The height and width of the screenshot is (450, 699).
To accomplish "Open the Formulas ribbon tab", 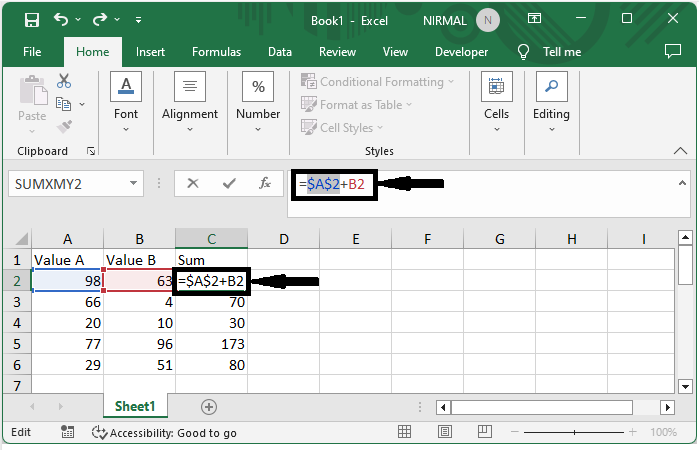I will (x=216, y=52).
